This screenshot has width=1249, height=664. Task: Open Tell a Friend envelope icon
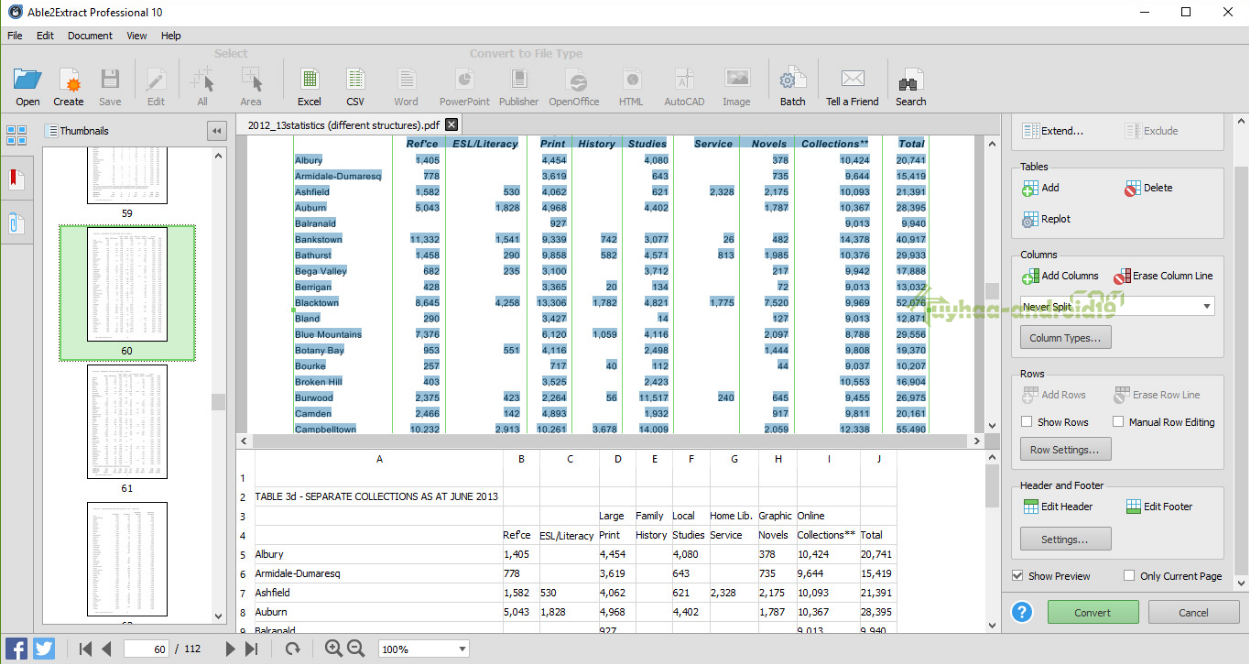pyautogui.click(x=852, y=79)
